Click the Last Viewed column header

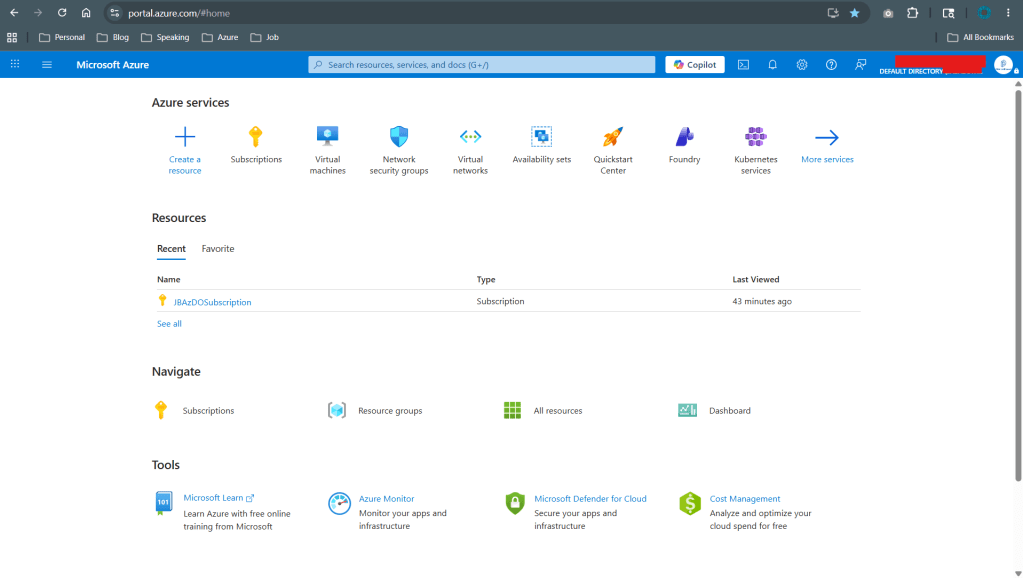coord(756,279)
